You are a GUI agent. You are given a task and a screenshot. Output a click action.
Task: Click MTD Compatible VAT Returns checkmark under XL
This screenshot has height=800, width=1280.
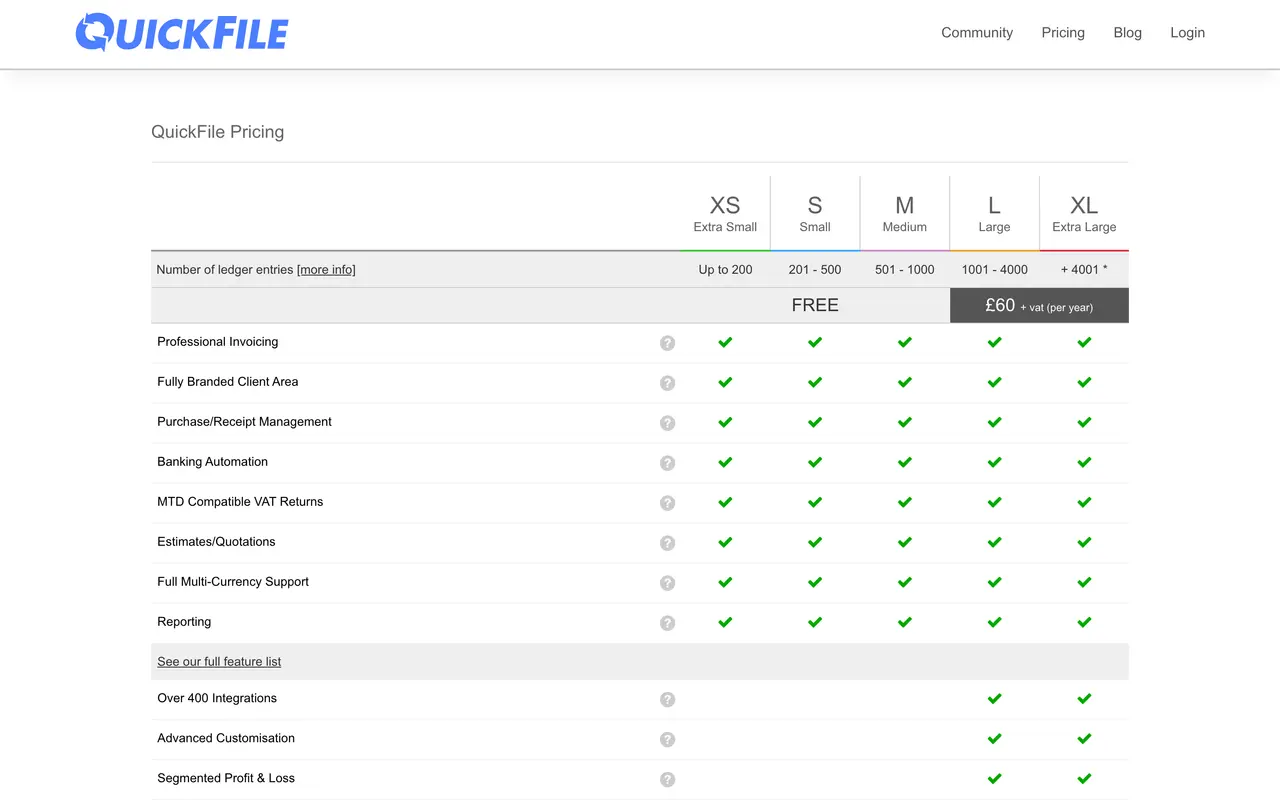[x=1084, y=502]
